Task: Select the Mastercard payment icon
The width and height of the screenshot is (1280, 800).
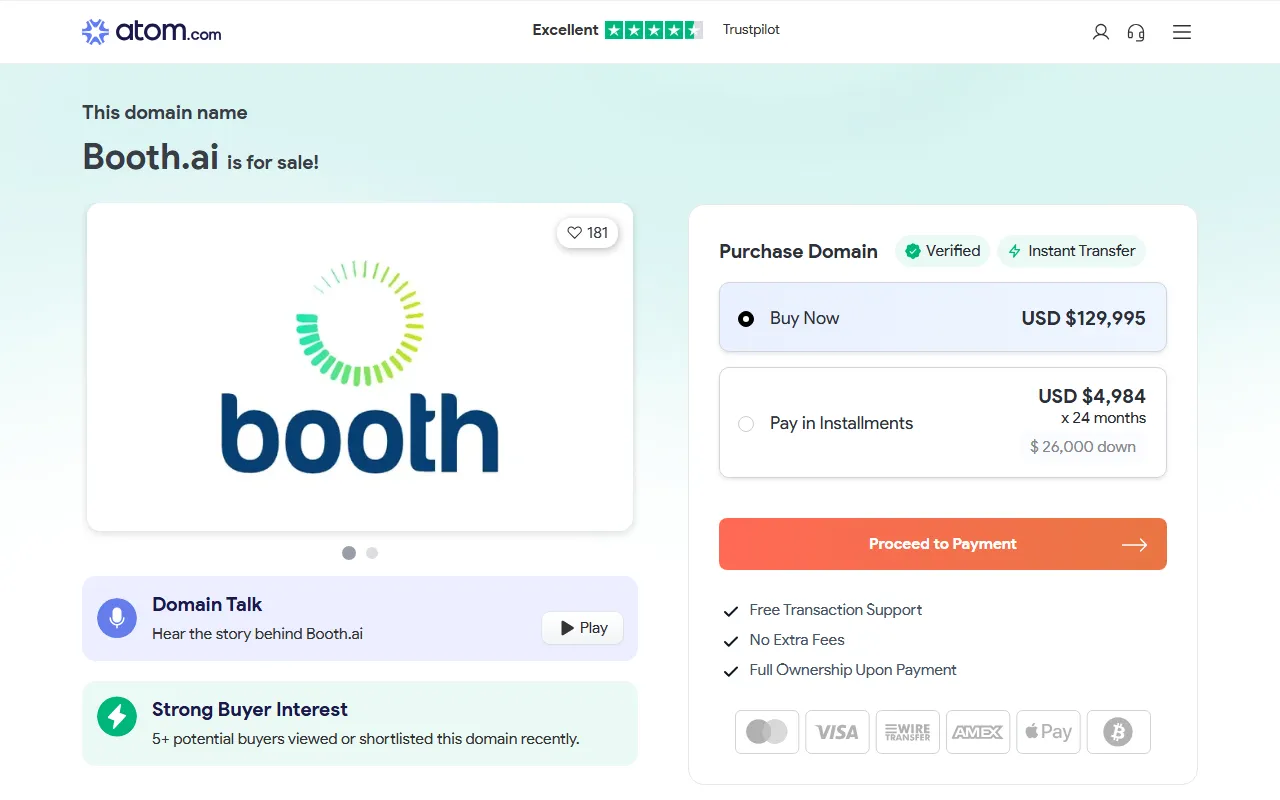Action: pyautogui.click(x=766, y=732)
